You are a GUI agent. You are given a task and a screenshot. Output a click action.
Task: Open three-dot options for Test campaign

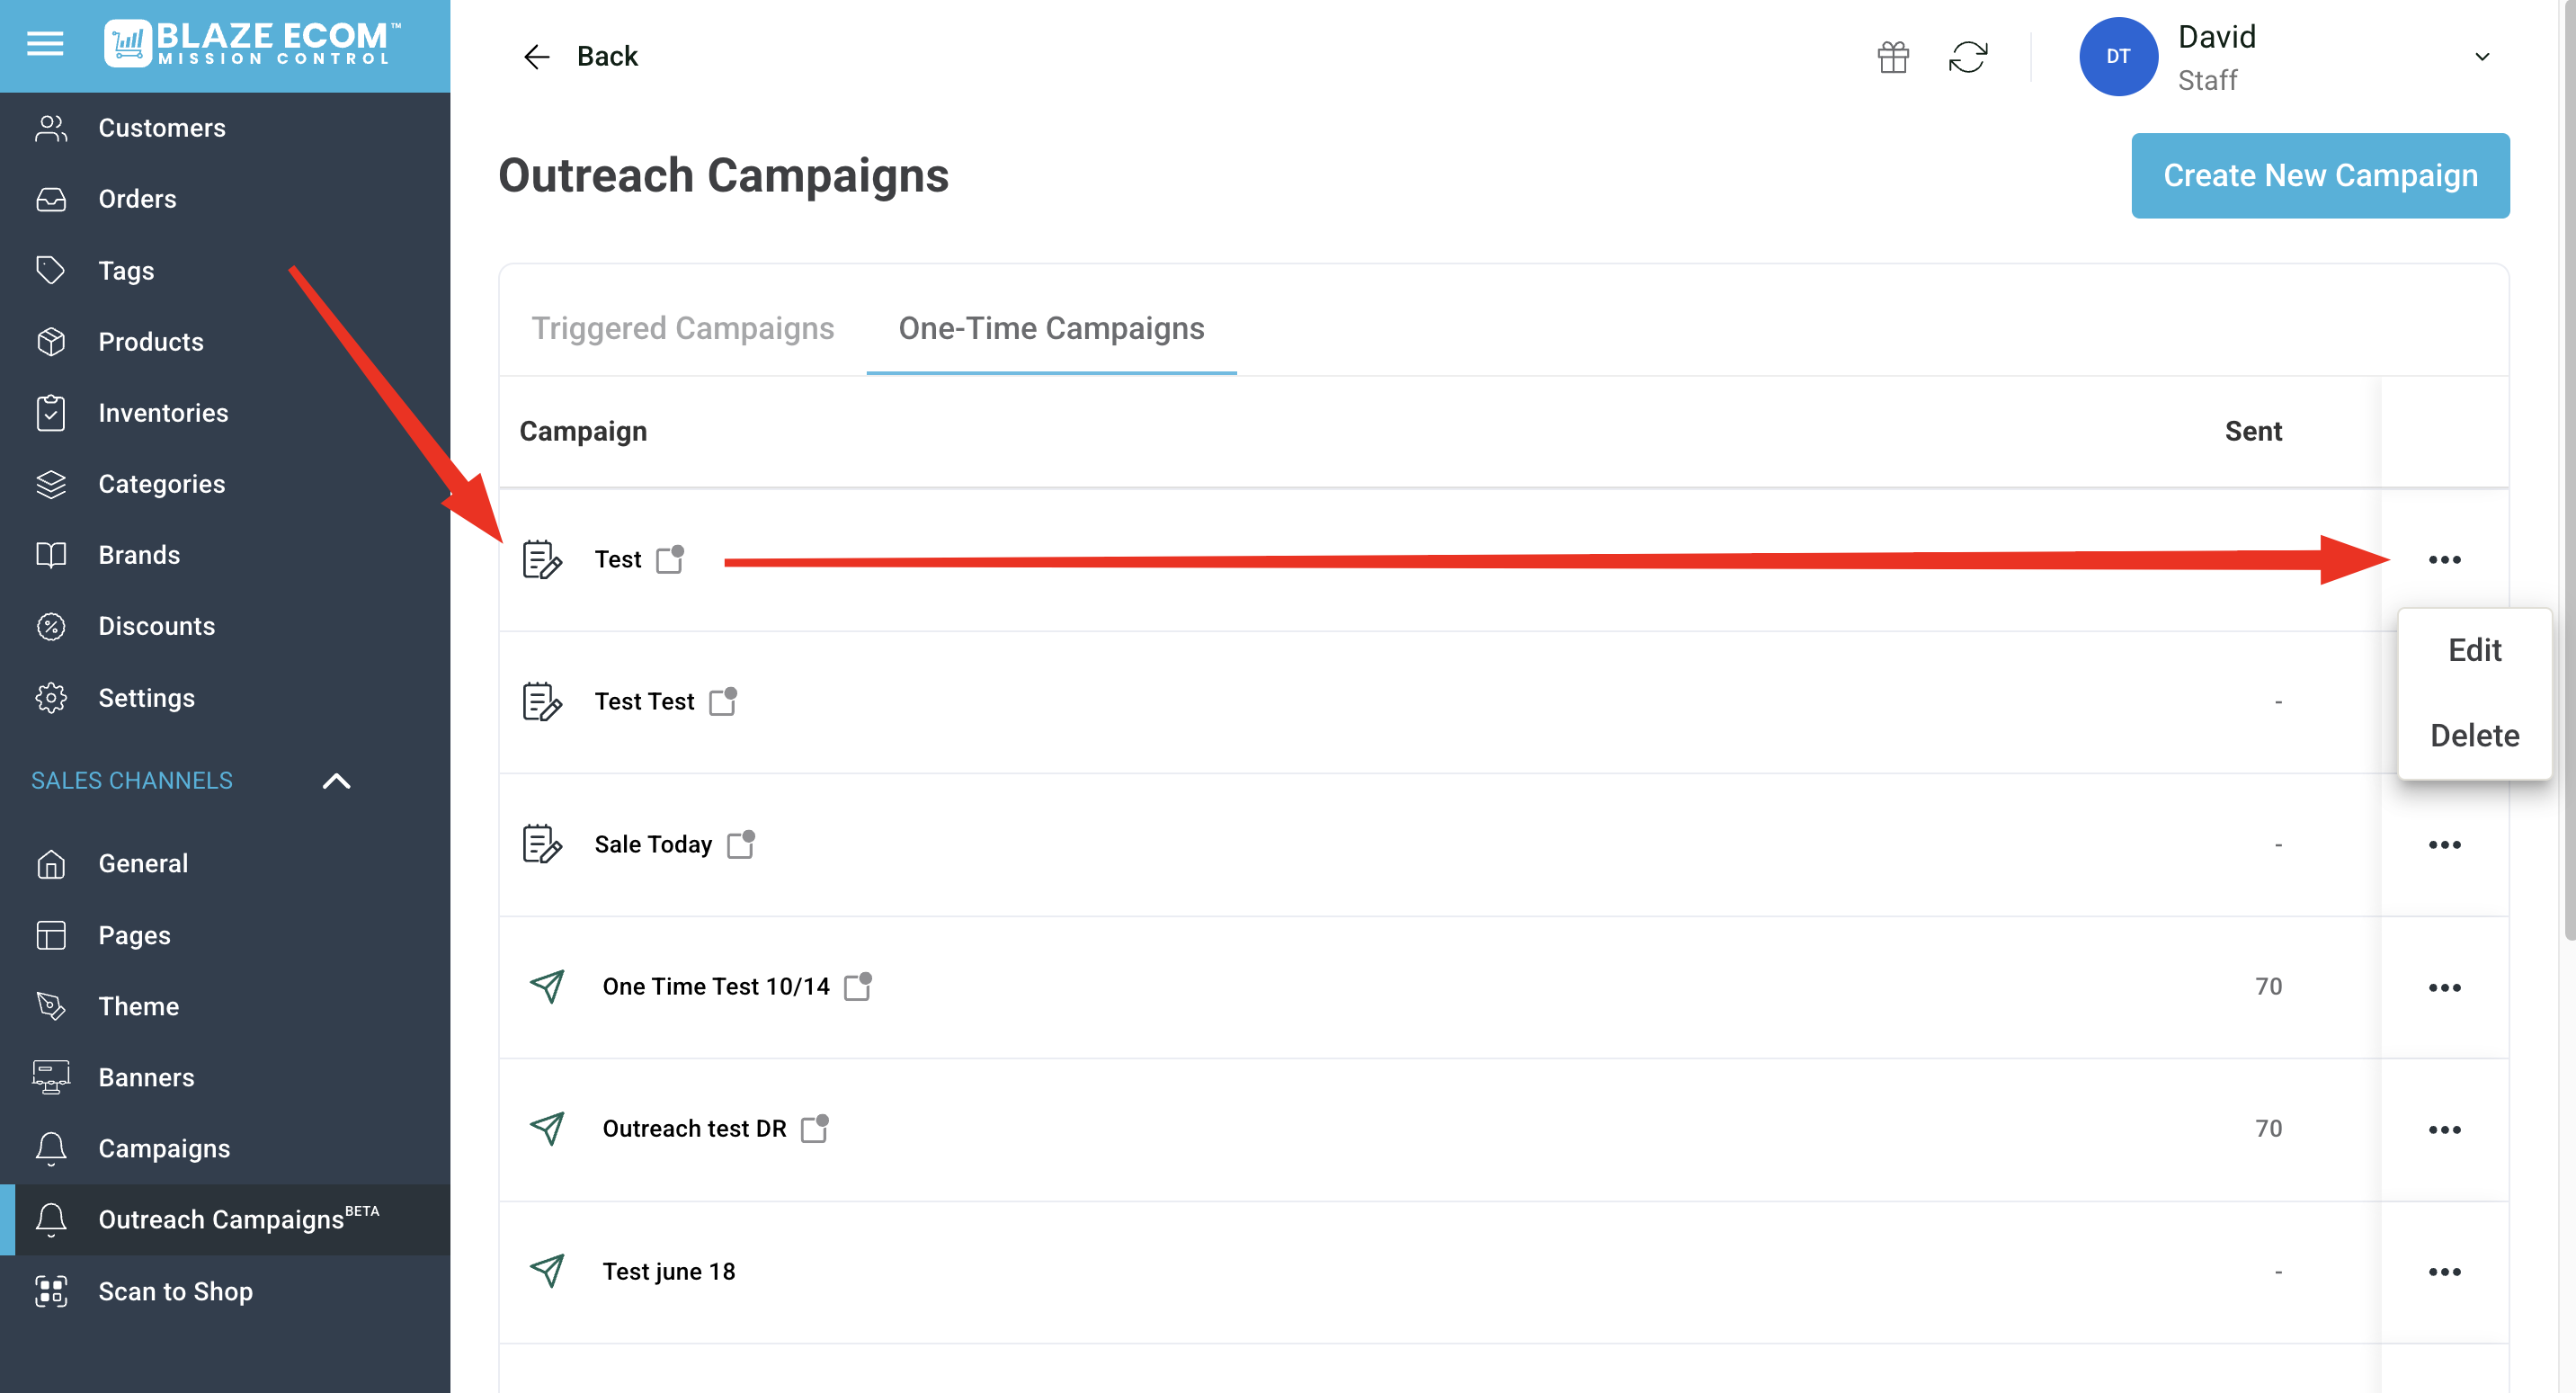click(x=2444, y=560)
